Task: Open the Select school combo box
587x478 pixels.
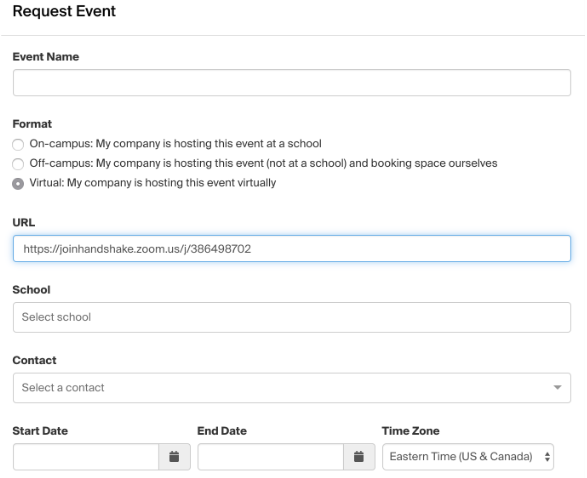Action: (x=292, y=317)
